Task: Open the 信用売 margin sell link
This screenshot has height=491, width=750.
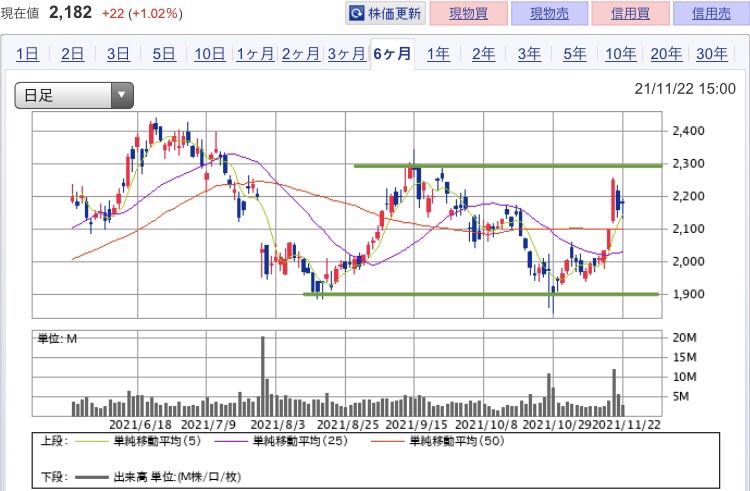Action: click(711, 13)
